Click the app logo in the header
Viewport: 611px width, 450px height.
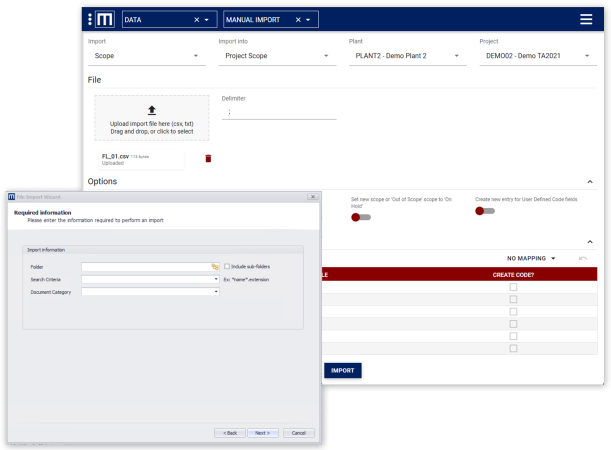click(105, 19)
